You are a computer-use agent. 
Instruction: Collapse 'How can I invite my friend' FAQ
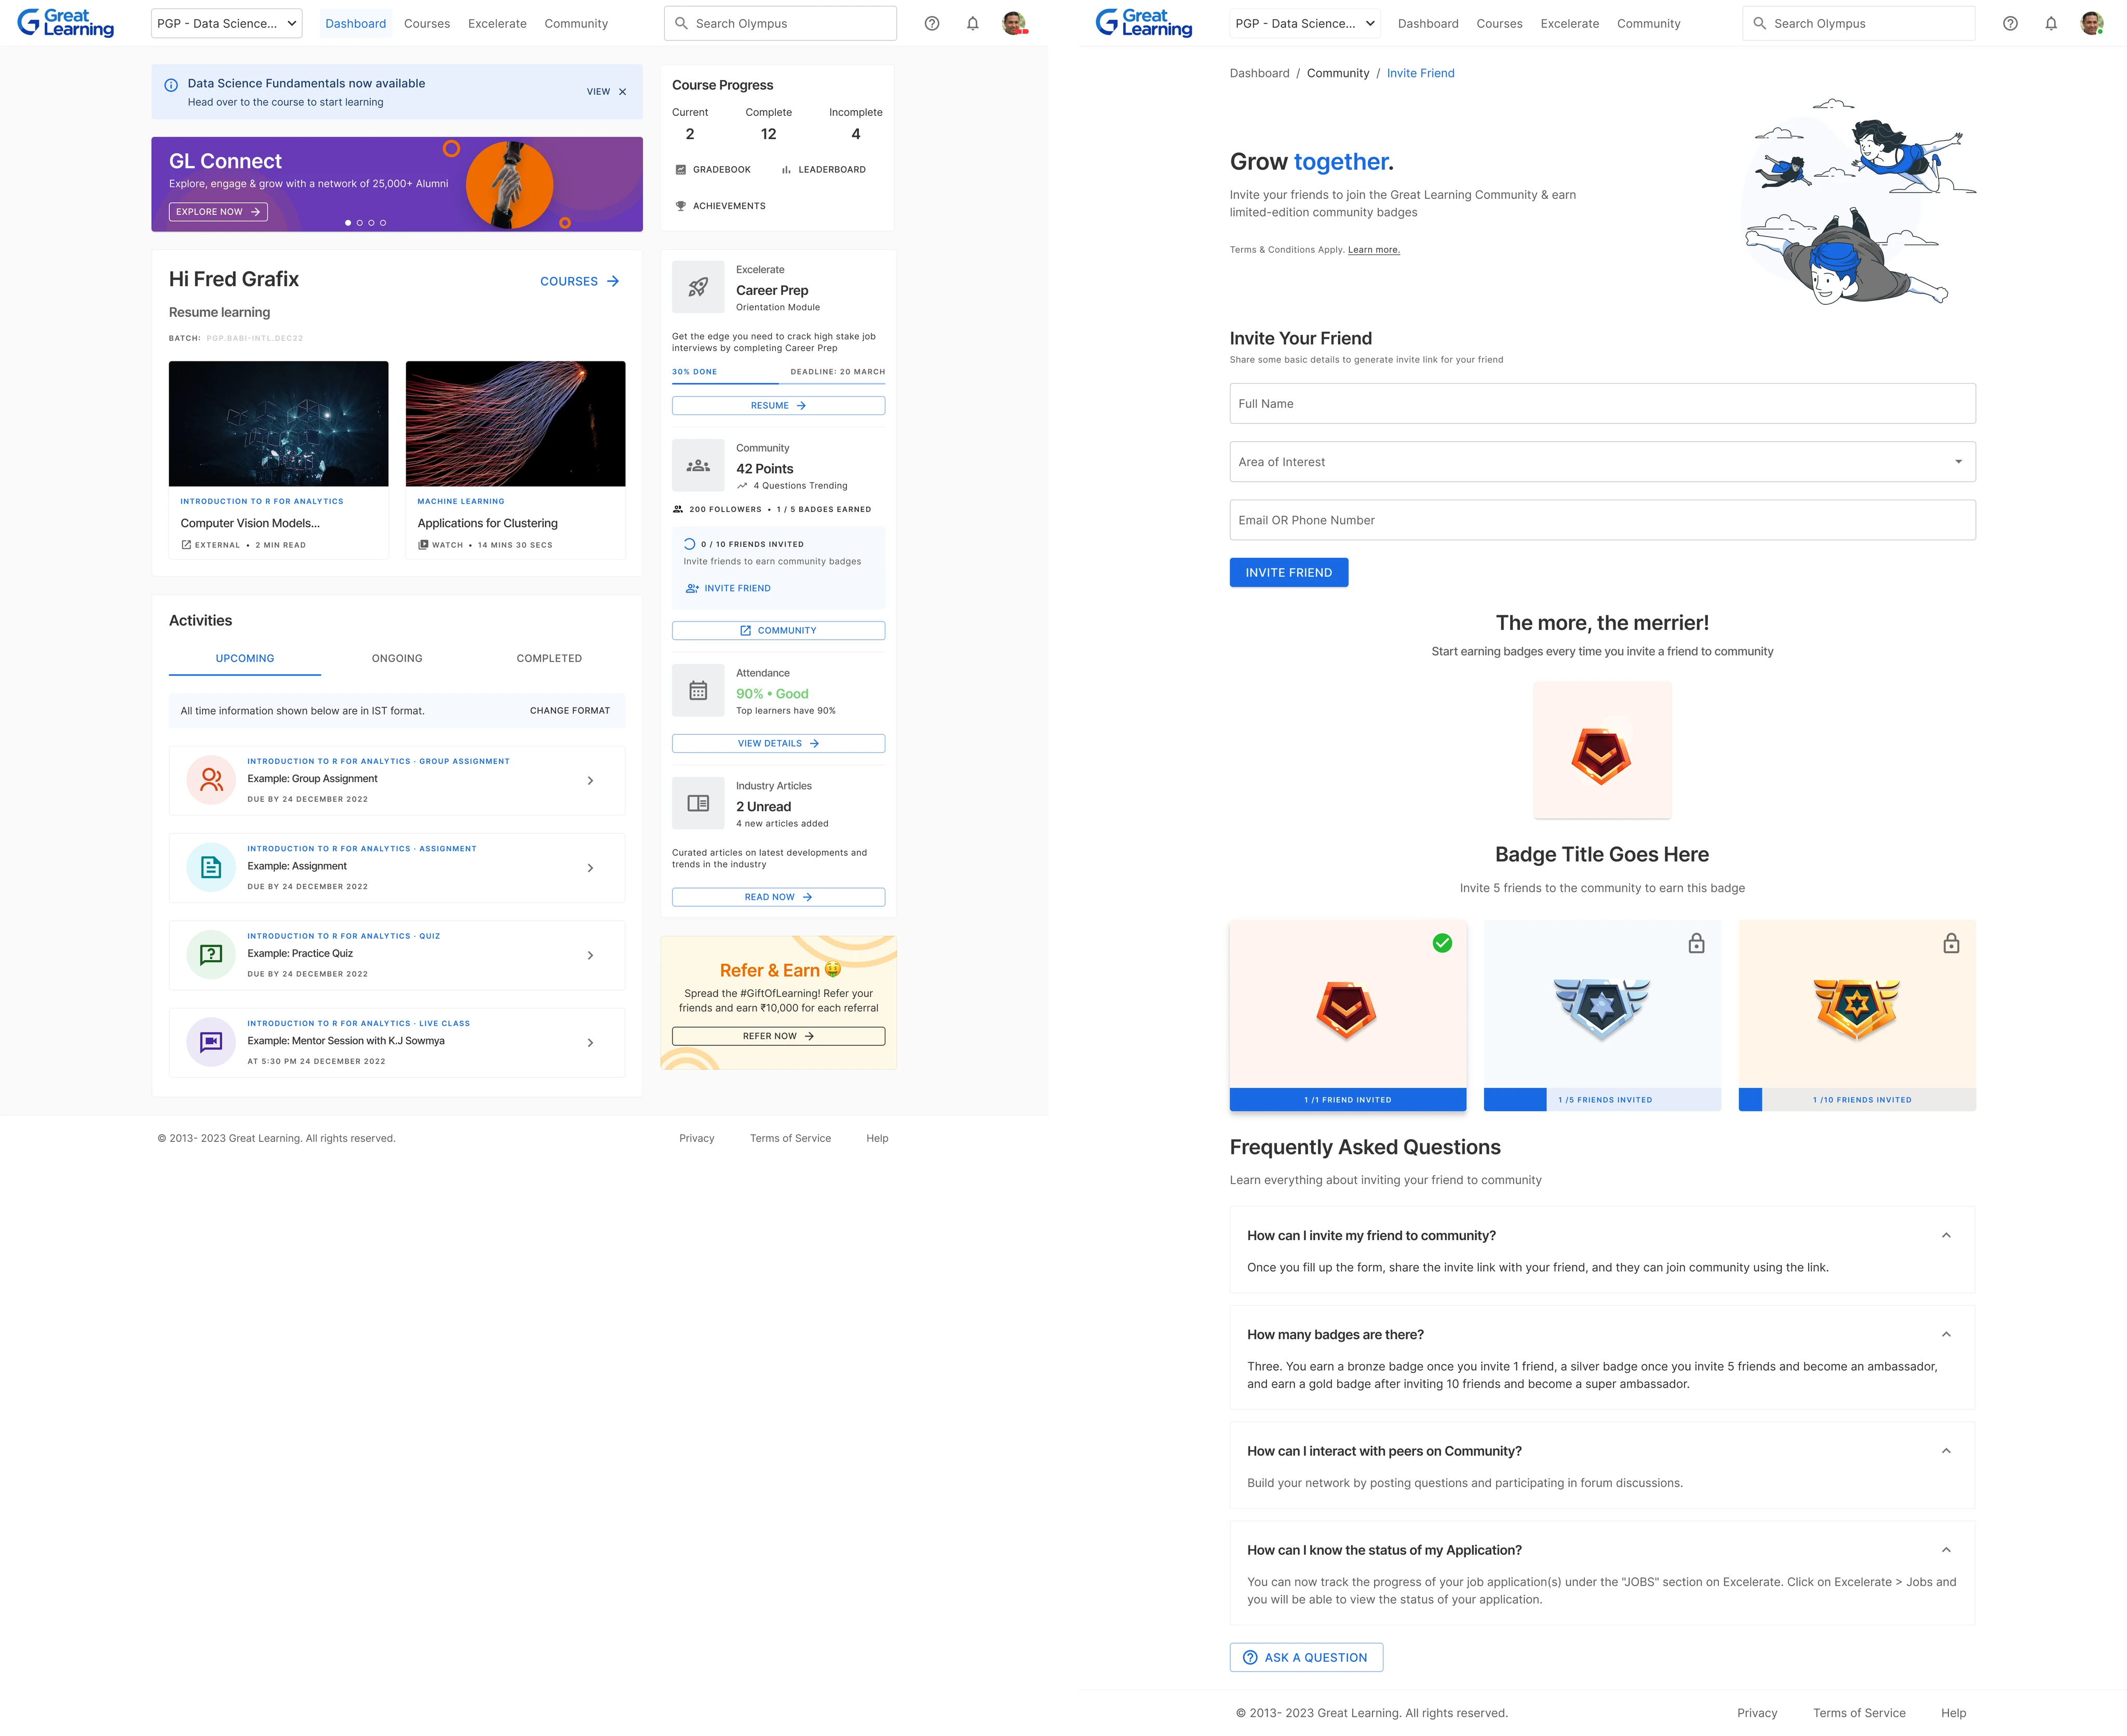pyautogui.click(x=1946, y=1235)
